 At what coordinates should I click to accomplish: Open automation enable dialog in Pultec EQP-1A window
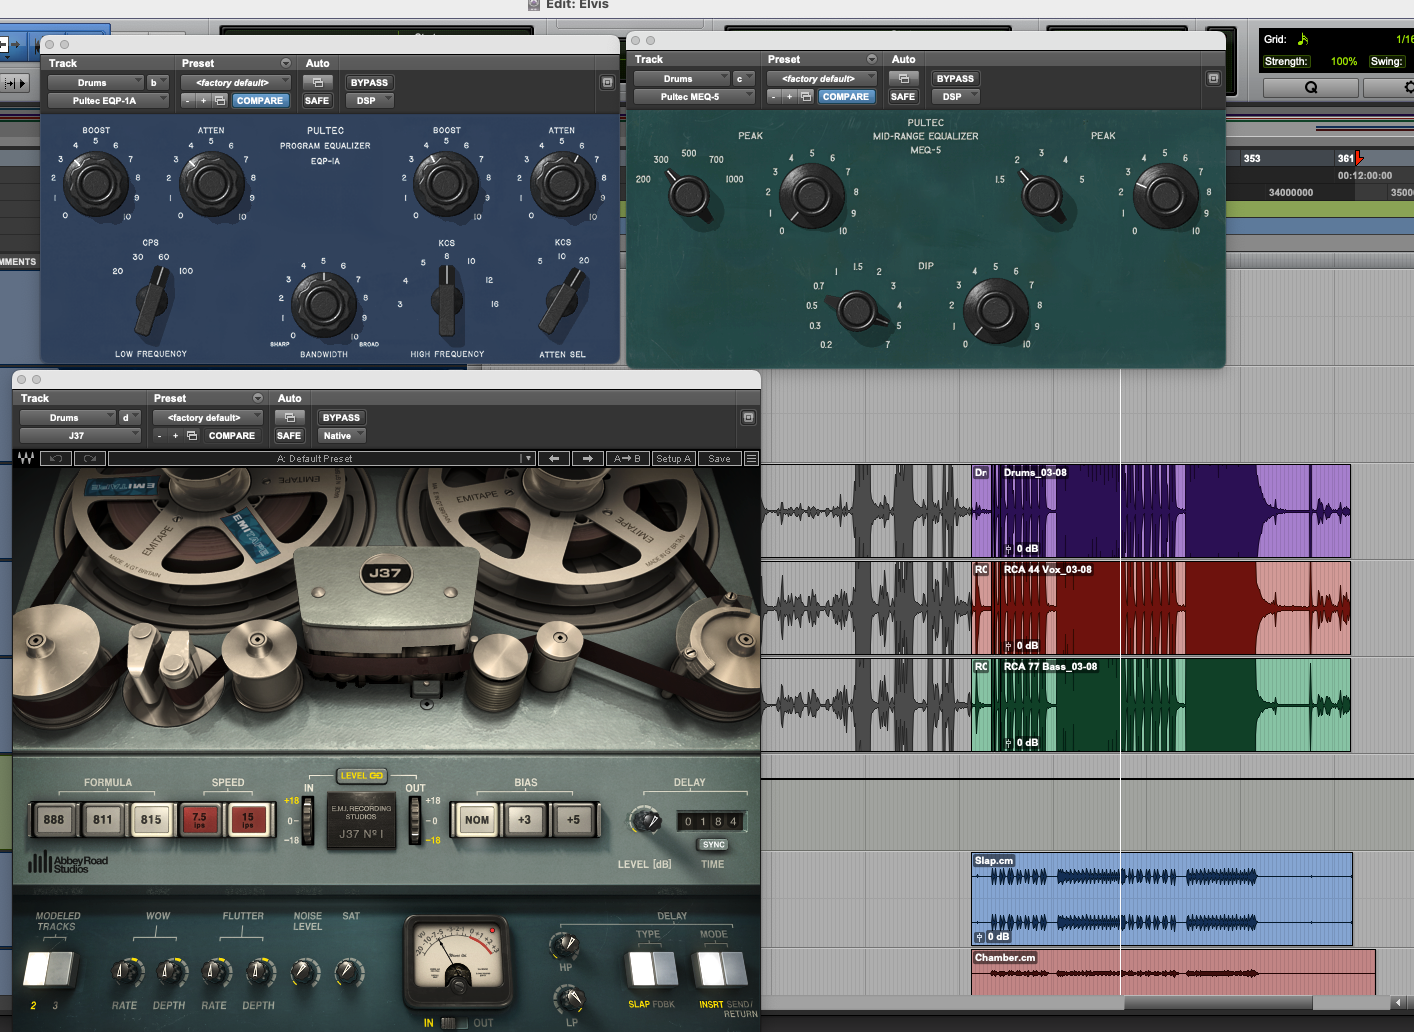pyautogui.click(x=317, y=82)
